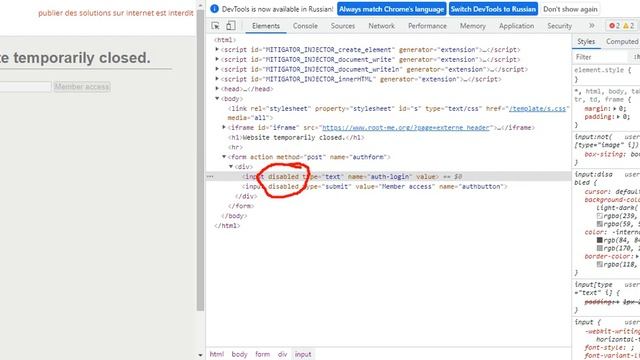Select the input breadcrumb

tap(303, 354)
